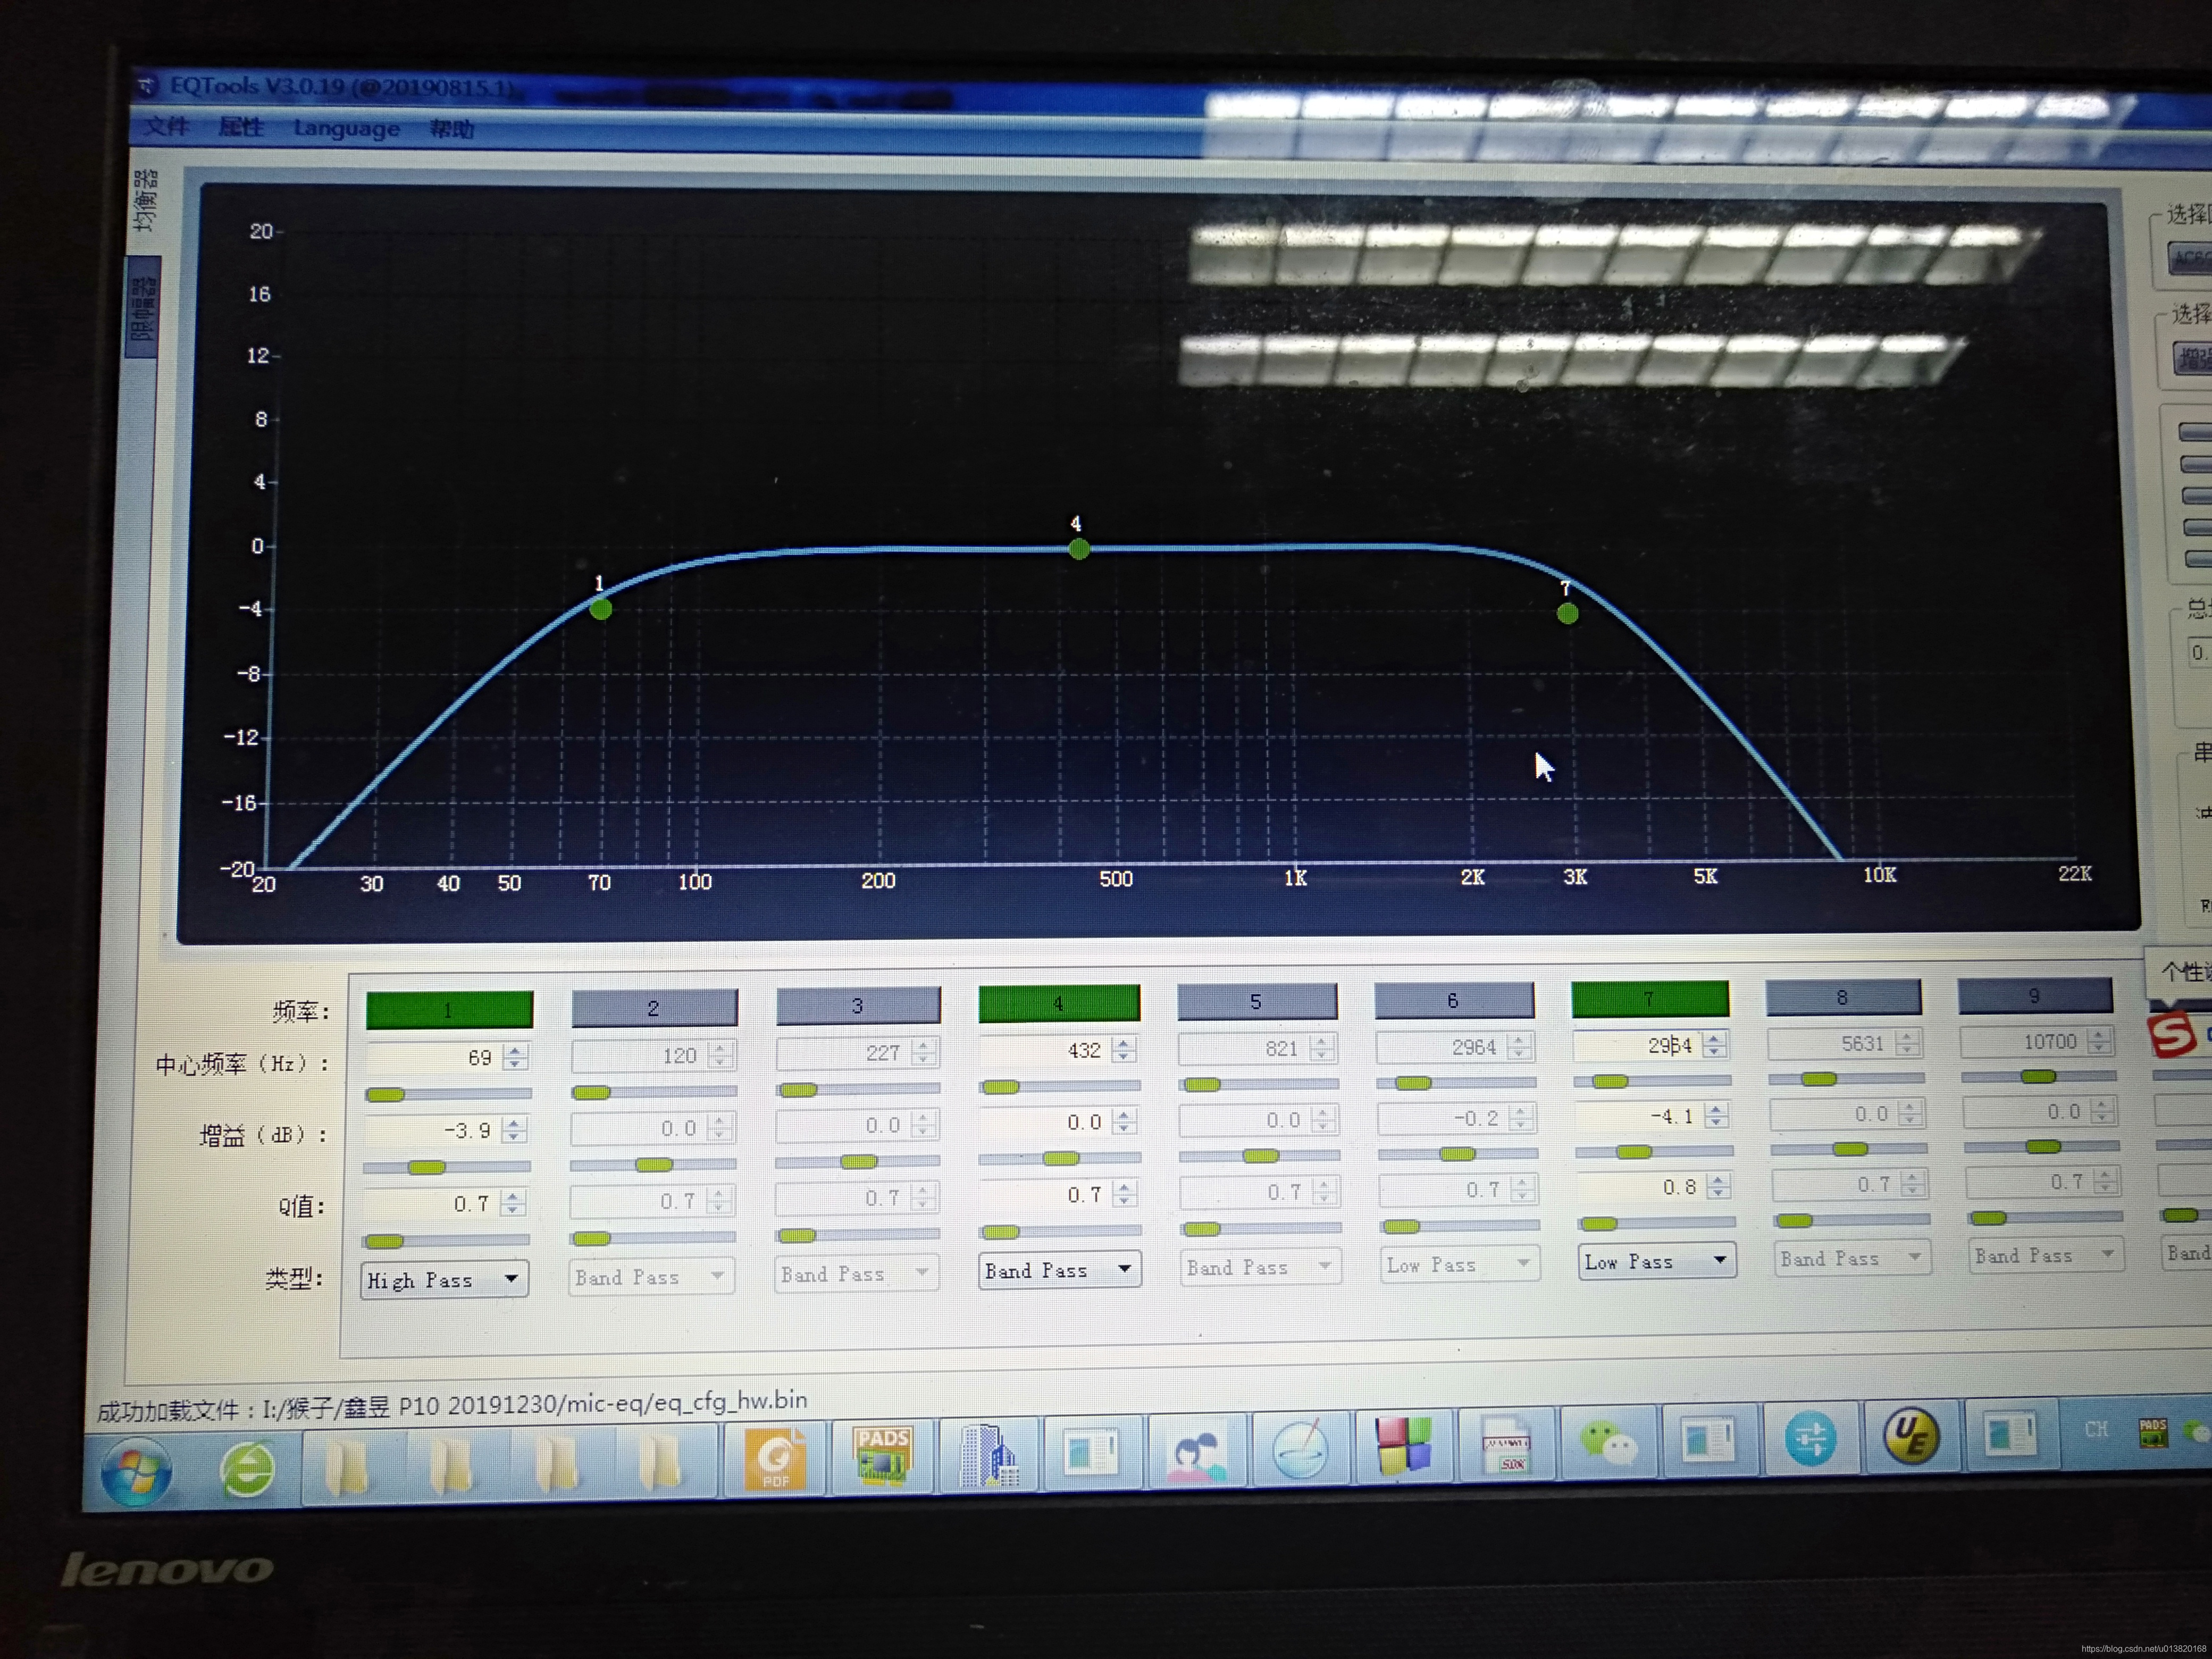Viewport: 2212px width, 1659px height.
Task: Click the blue EQ sliders taskbar icon
Action: tap(1811, 1439)
